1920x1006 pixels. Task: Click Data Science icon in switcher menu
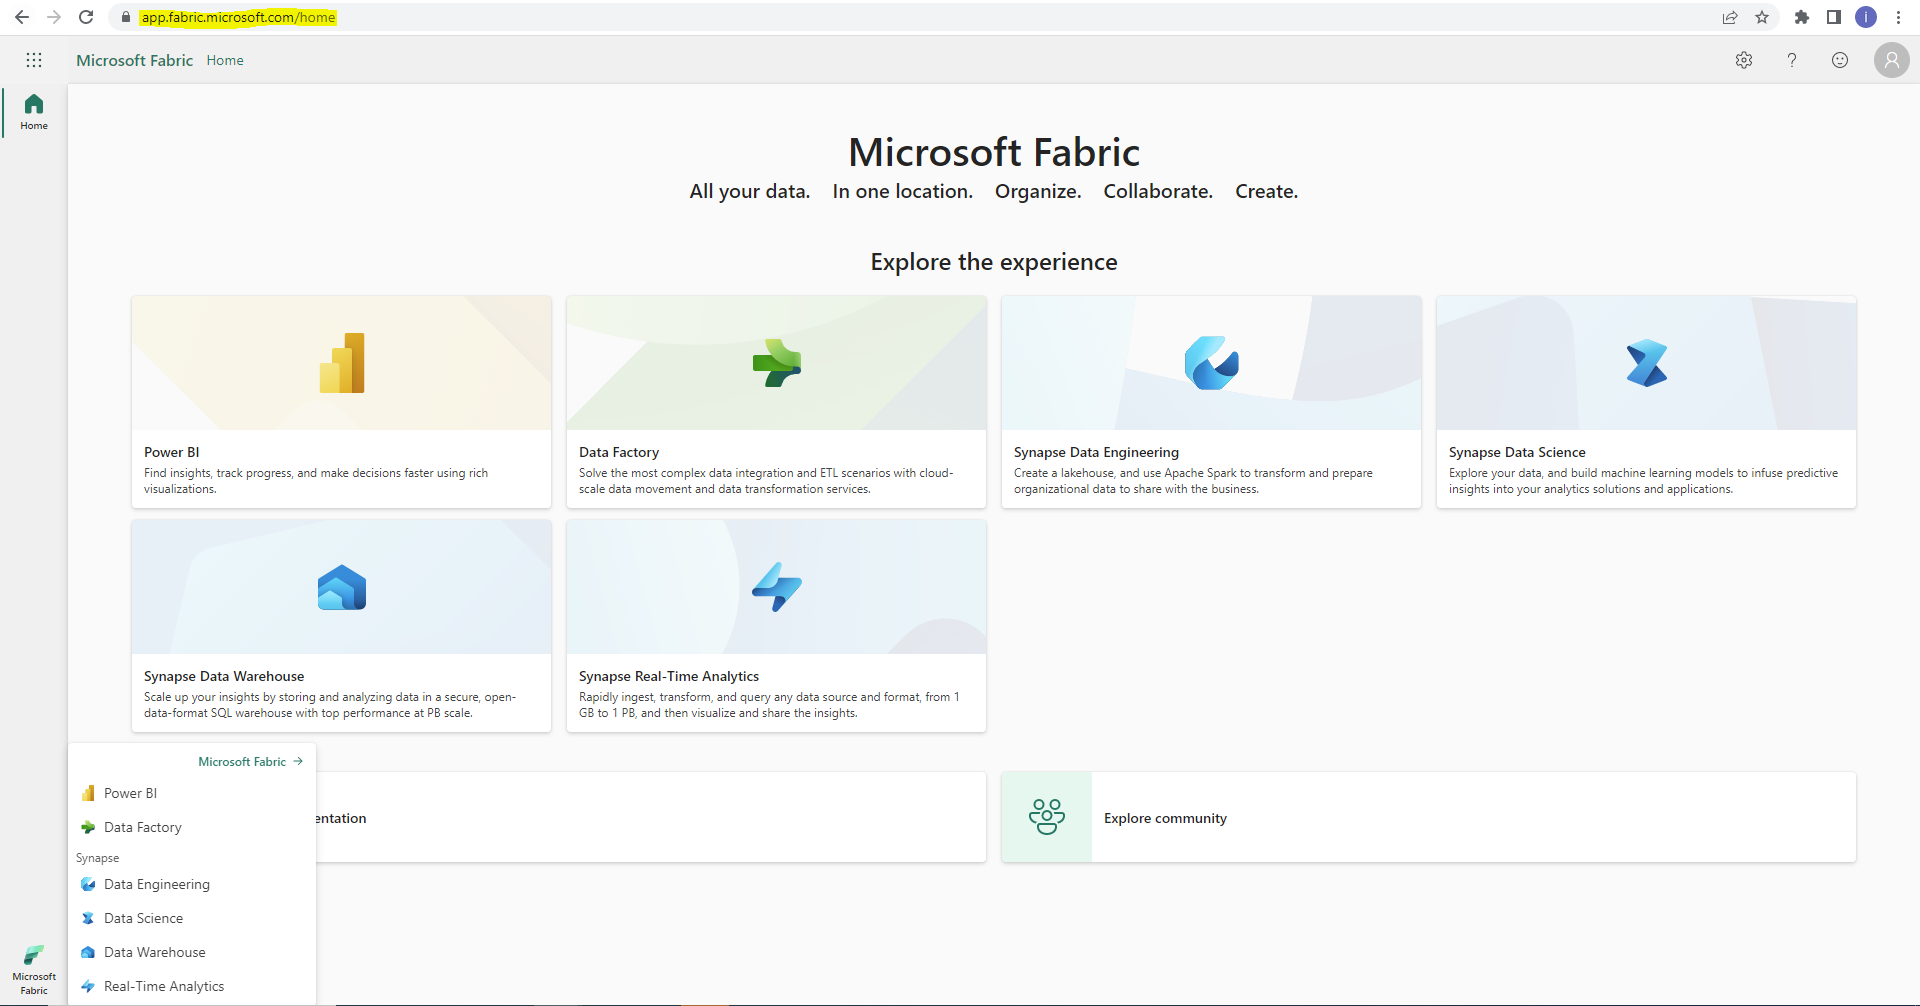pyautogui.click(x=88, y=918)
